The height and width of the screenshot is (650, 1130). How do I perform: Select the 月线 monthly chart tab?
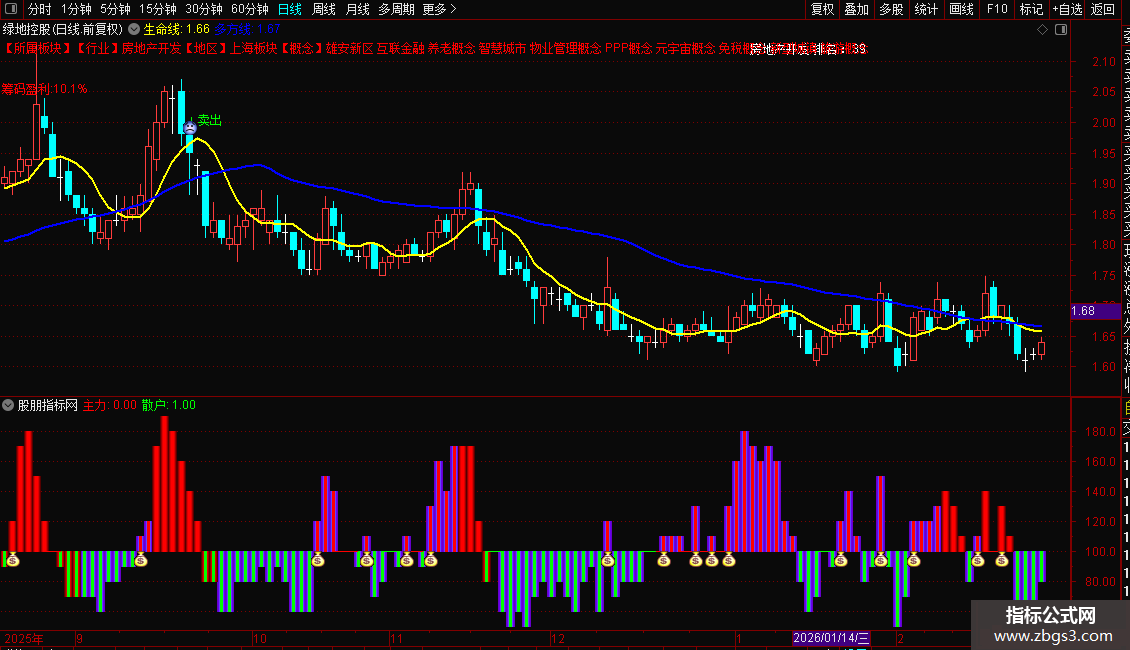pyautogui.click(x=357, y=9)
